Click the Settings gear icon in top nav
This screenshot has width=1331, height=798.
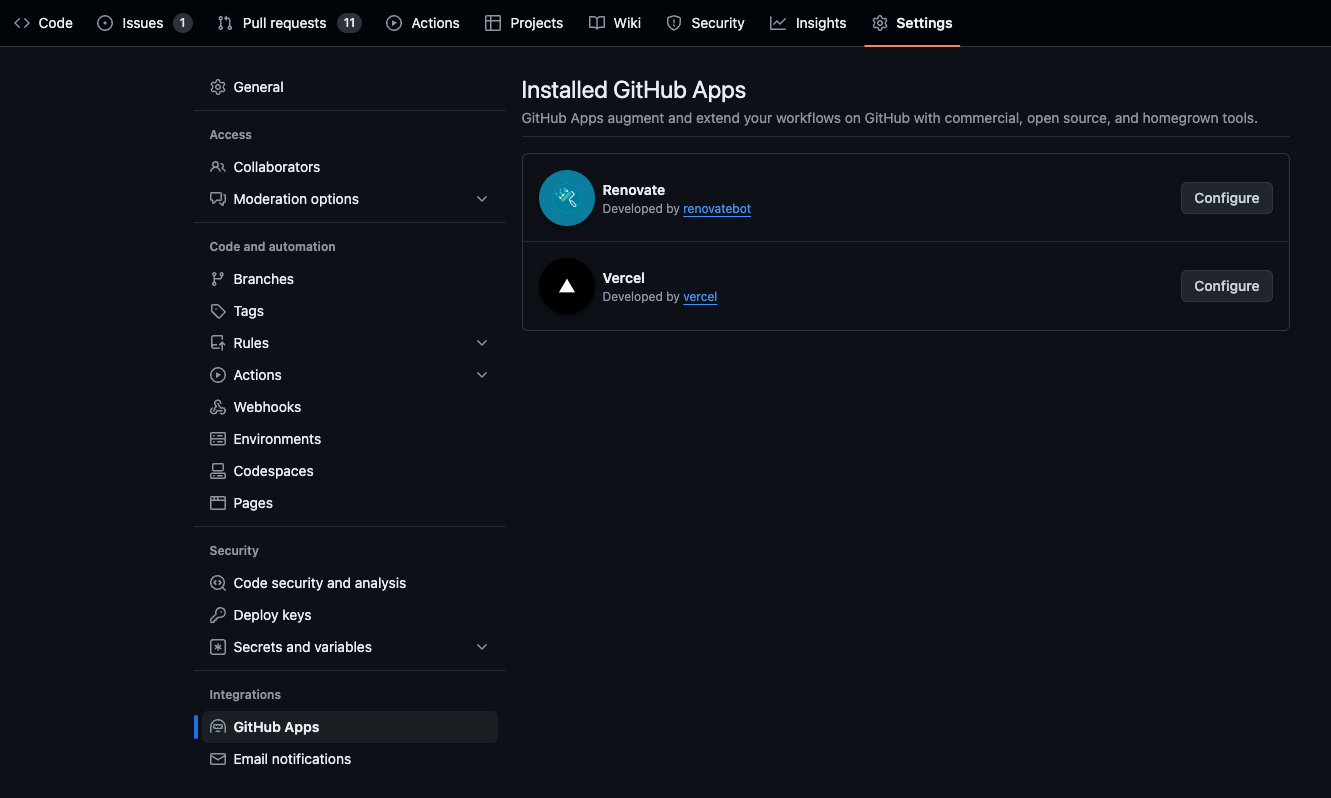coord(880,23)
